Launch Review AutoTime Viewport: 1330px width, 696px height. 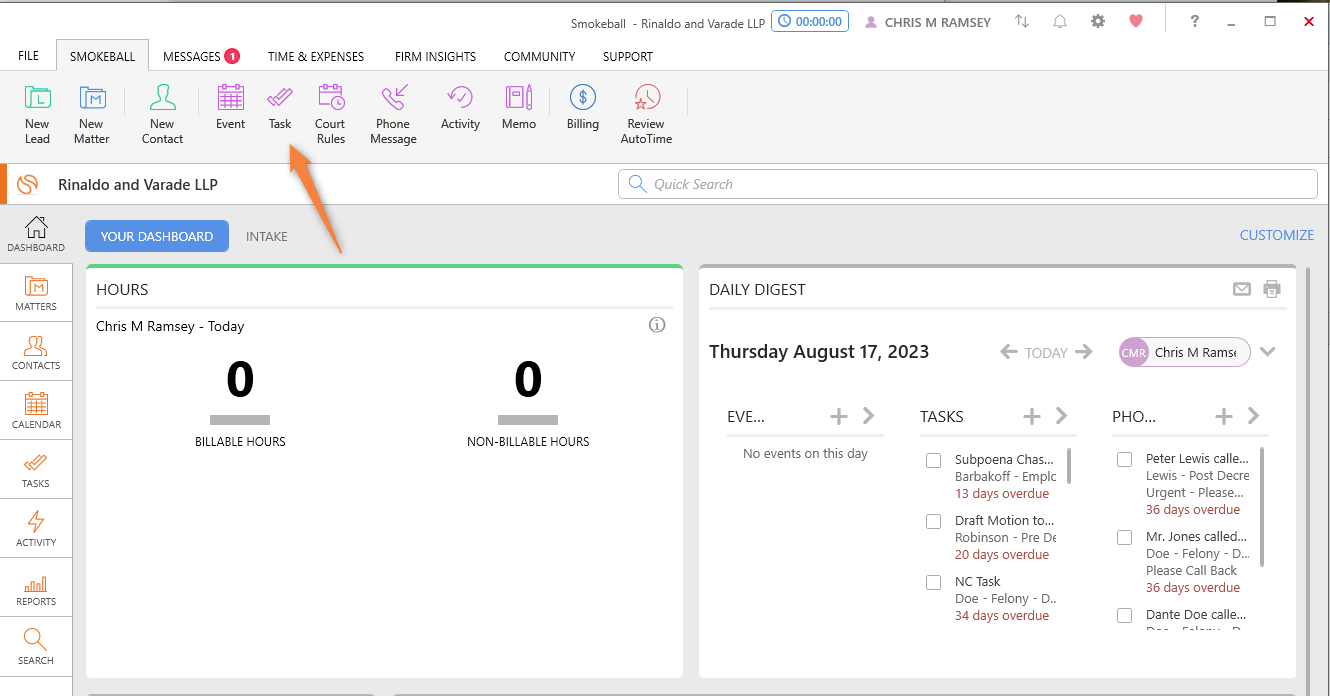(x=646, y=115)
